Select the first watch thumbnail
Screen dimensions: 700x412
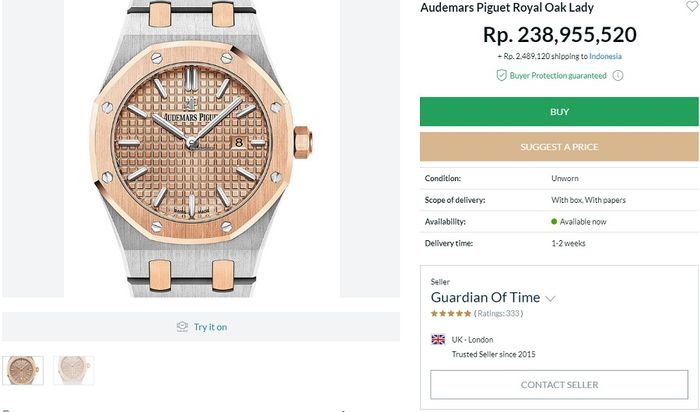[23, 370]
